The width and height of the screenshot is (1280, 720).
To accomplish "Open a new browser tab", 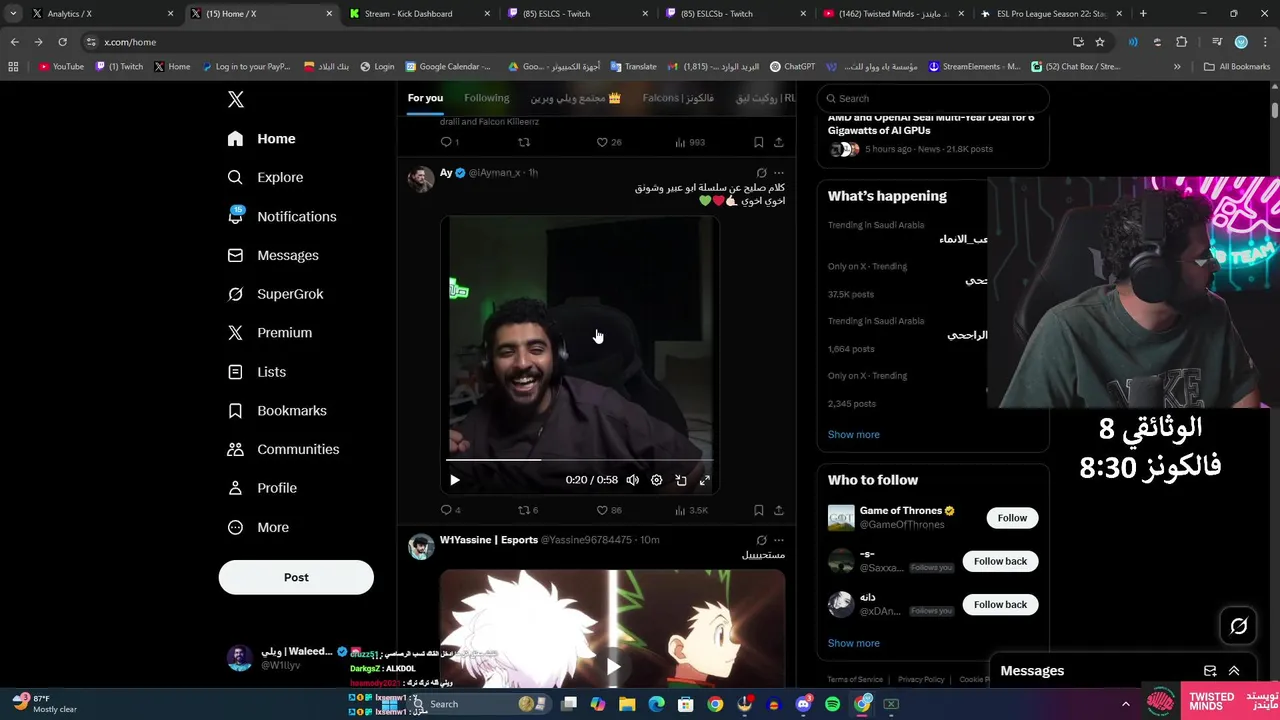I will tap(1143, 14).
